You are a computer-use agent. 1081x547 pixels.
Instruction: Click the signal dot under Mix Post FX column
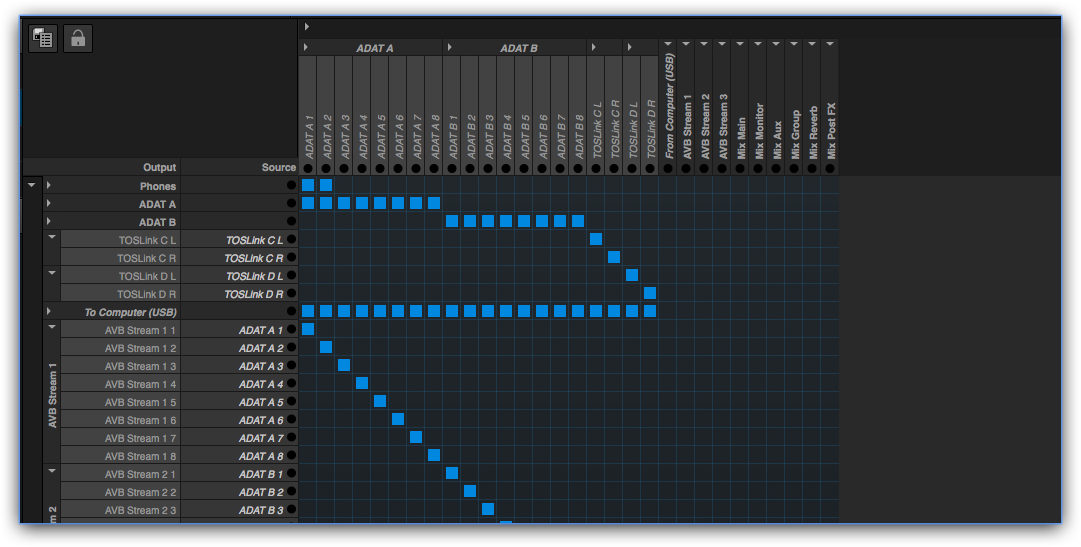[830, 168]
